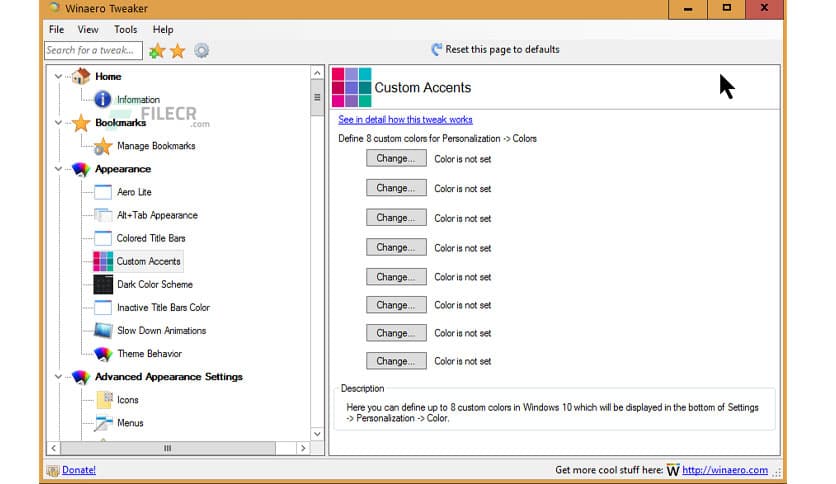Click Advanced Appearance Settings icon
The image size is (836, 484).
[x=81, y=377]
